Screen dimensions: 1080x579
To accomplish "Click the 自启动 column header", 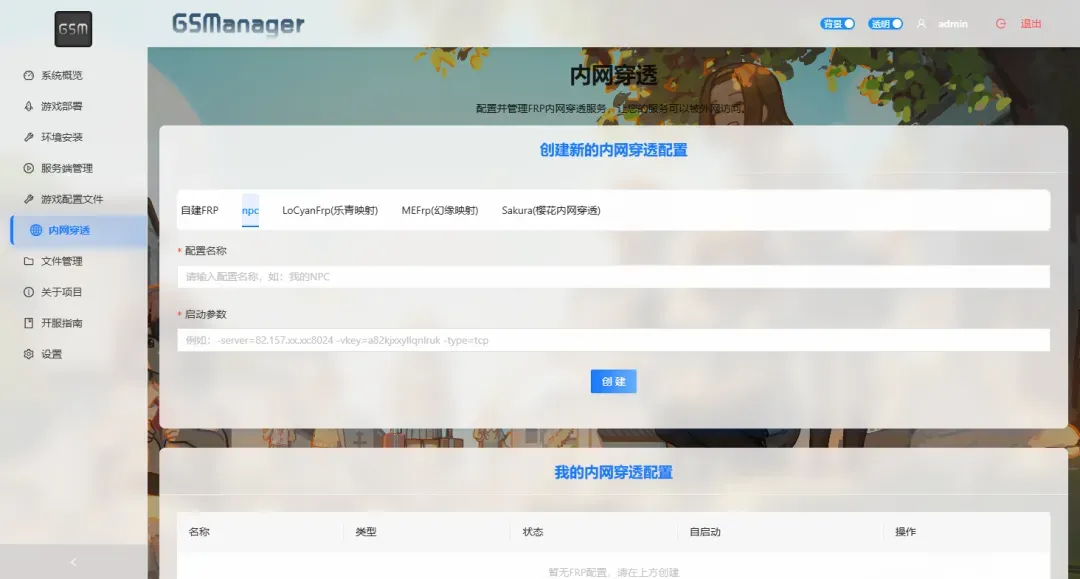I will (705, 531).
